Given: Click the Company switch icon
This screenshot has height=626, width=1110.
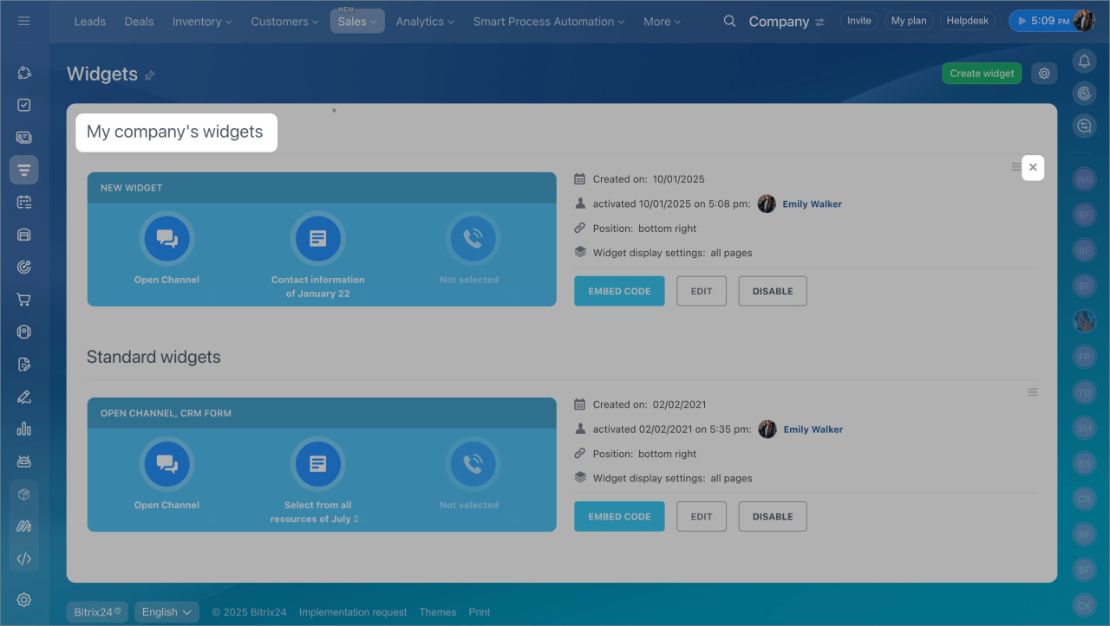Looking at the screenshot, I should 820,22.
